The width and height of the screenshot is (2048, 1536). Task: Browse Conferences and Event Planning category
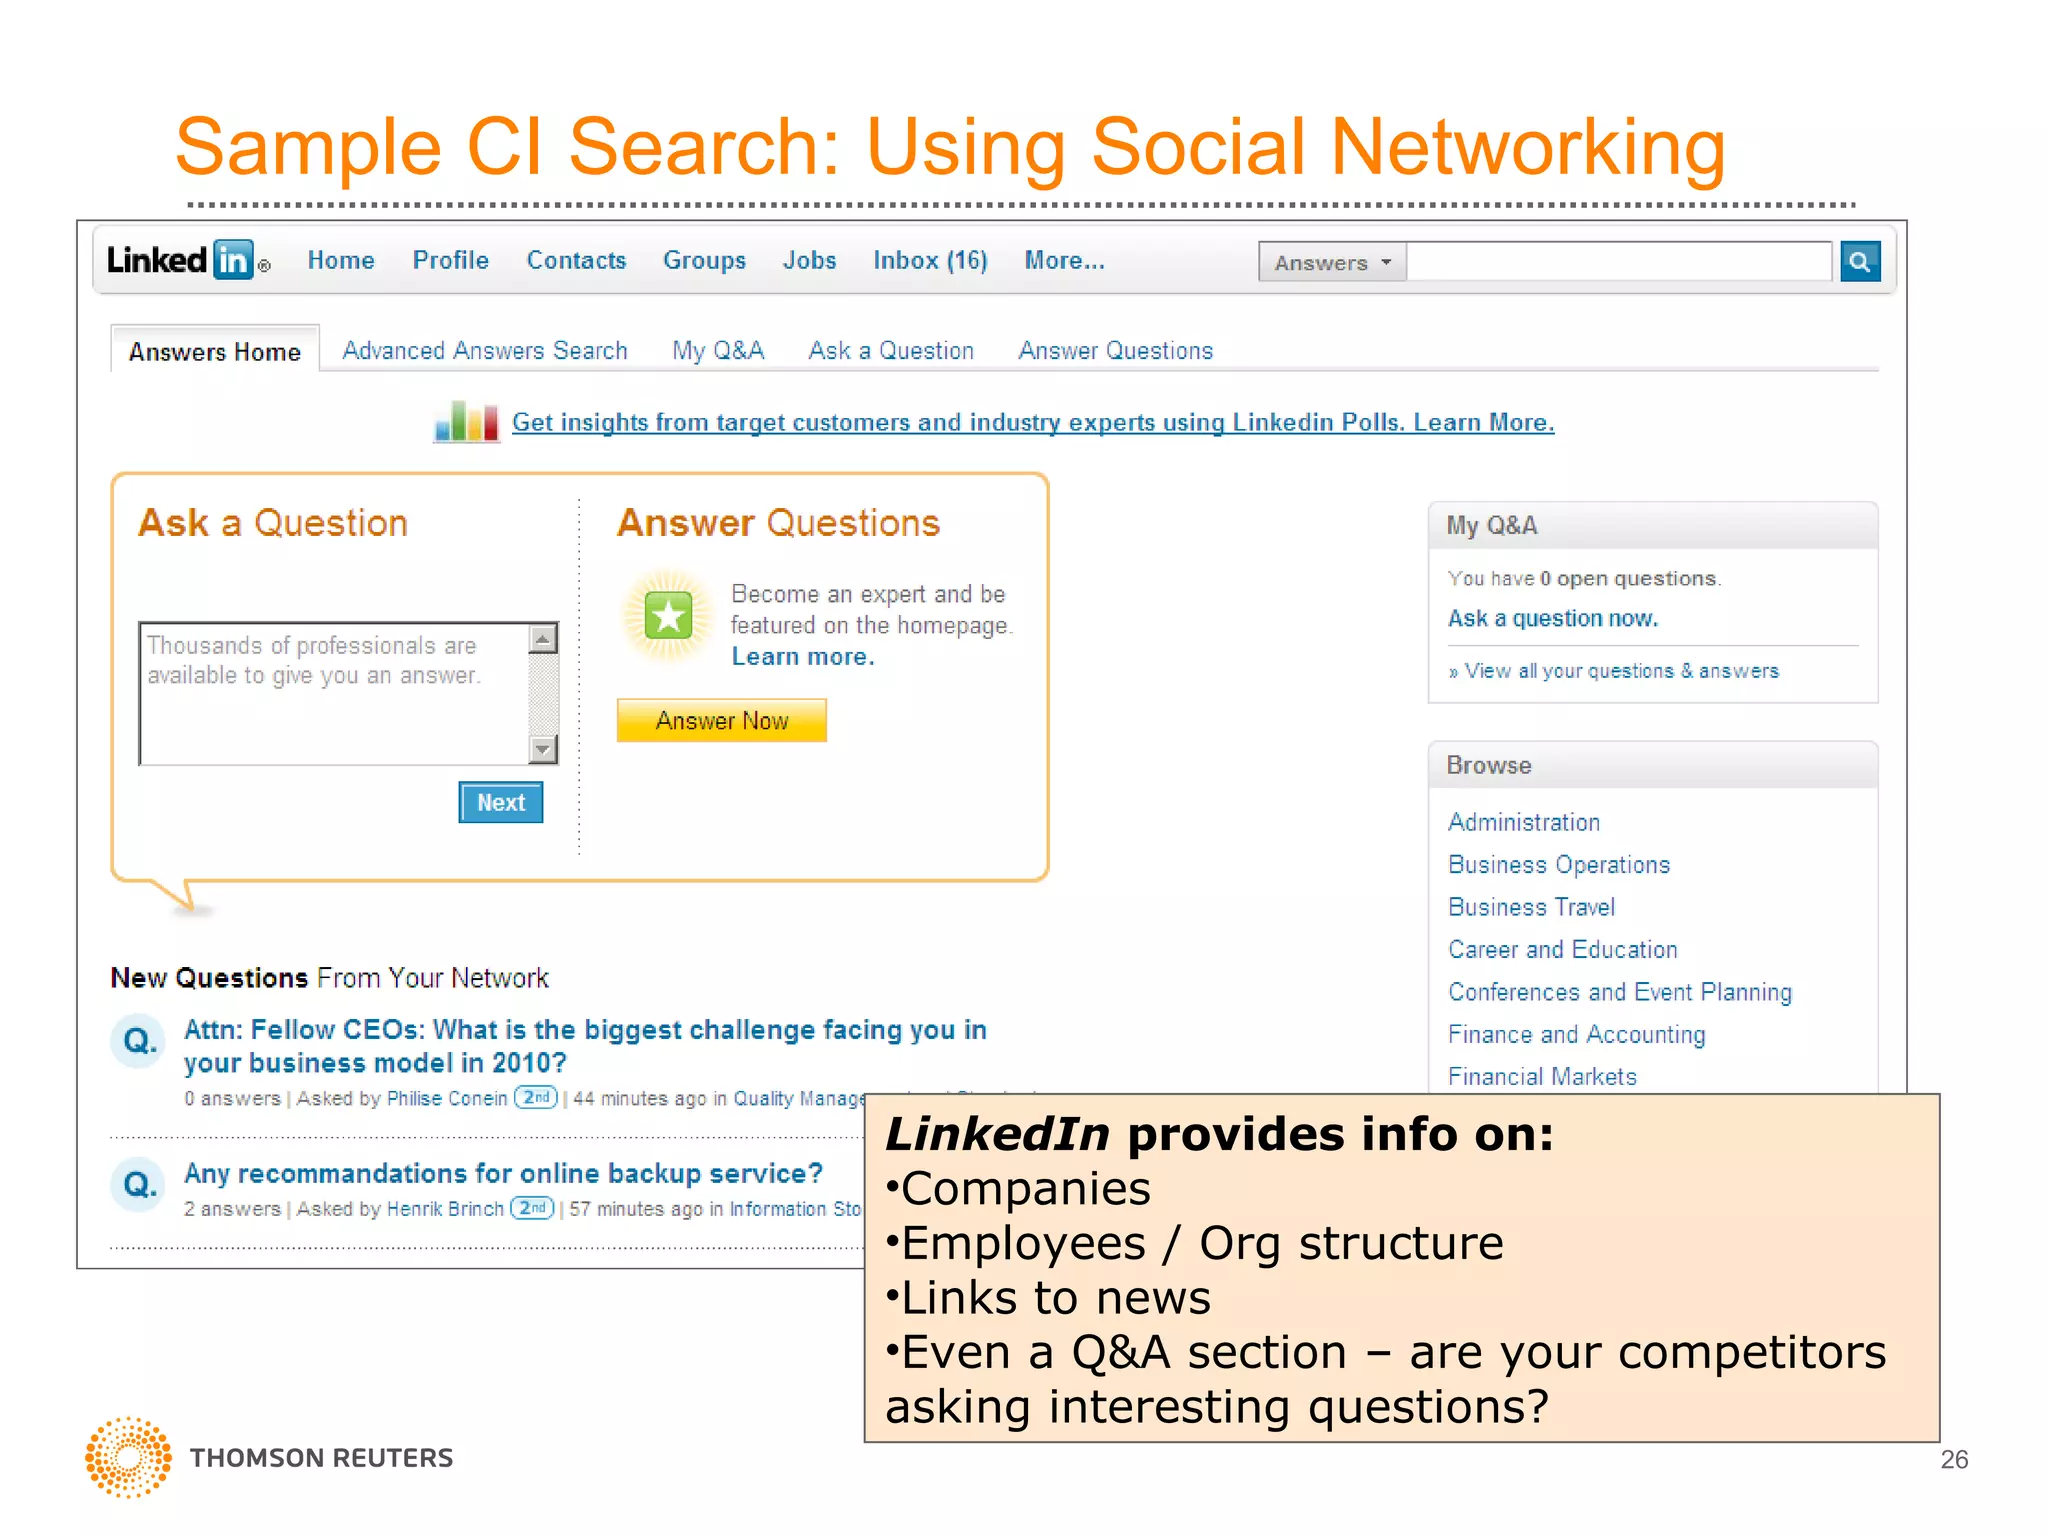1620,992
